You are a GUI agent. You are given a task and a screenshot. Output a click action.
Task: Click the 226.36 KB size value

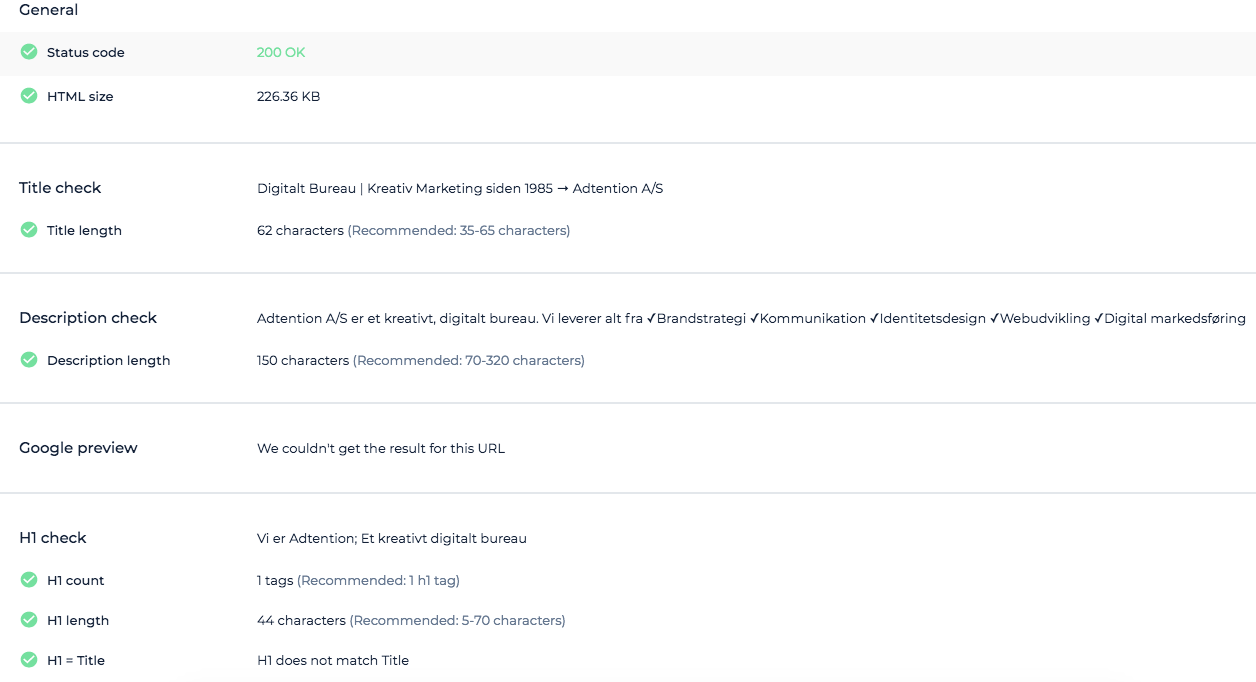click(288, 96)
